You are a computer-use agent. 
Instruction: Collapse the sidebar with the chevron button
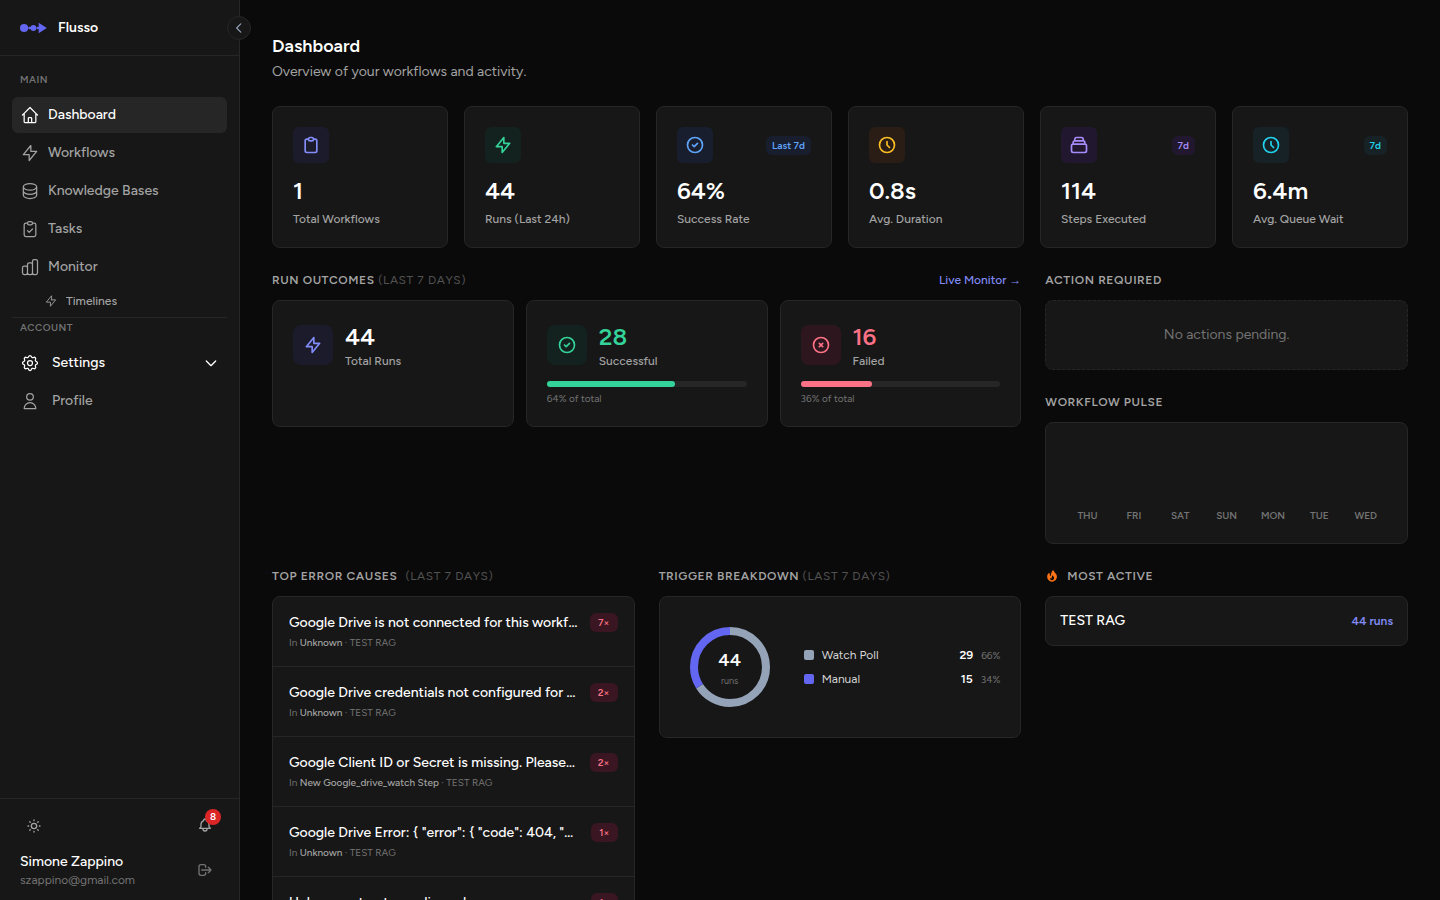[239, 28]
